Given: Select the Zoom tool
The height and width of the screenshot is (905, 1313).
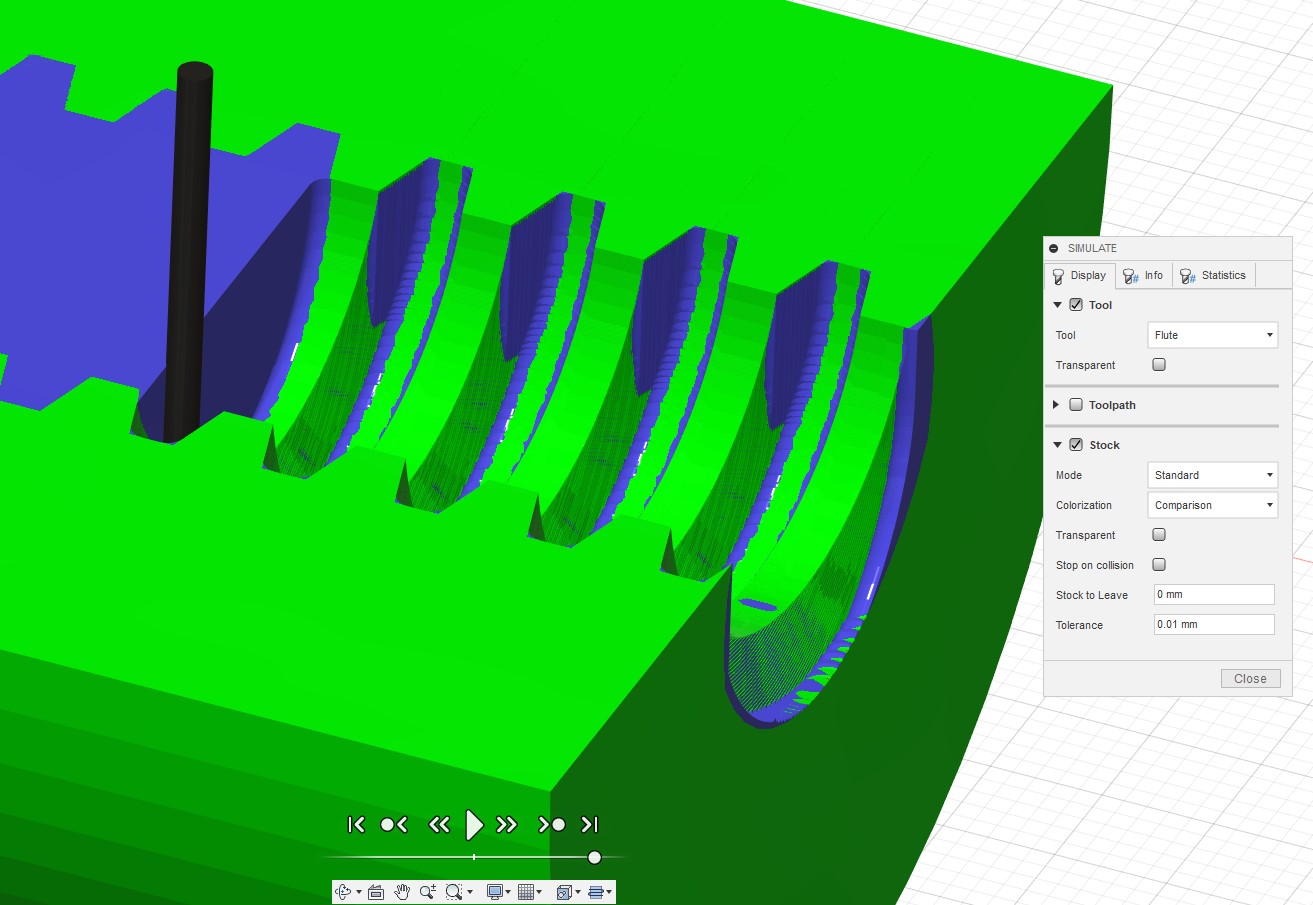Looking at the screenshot, I should 428,891.
